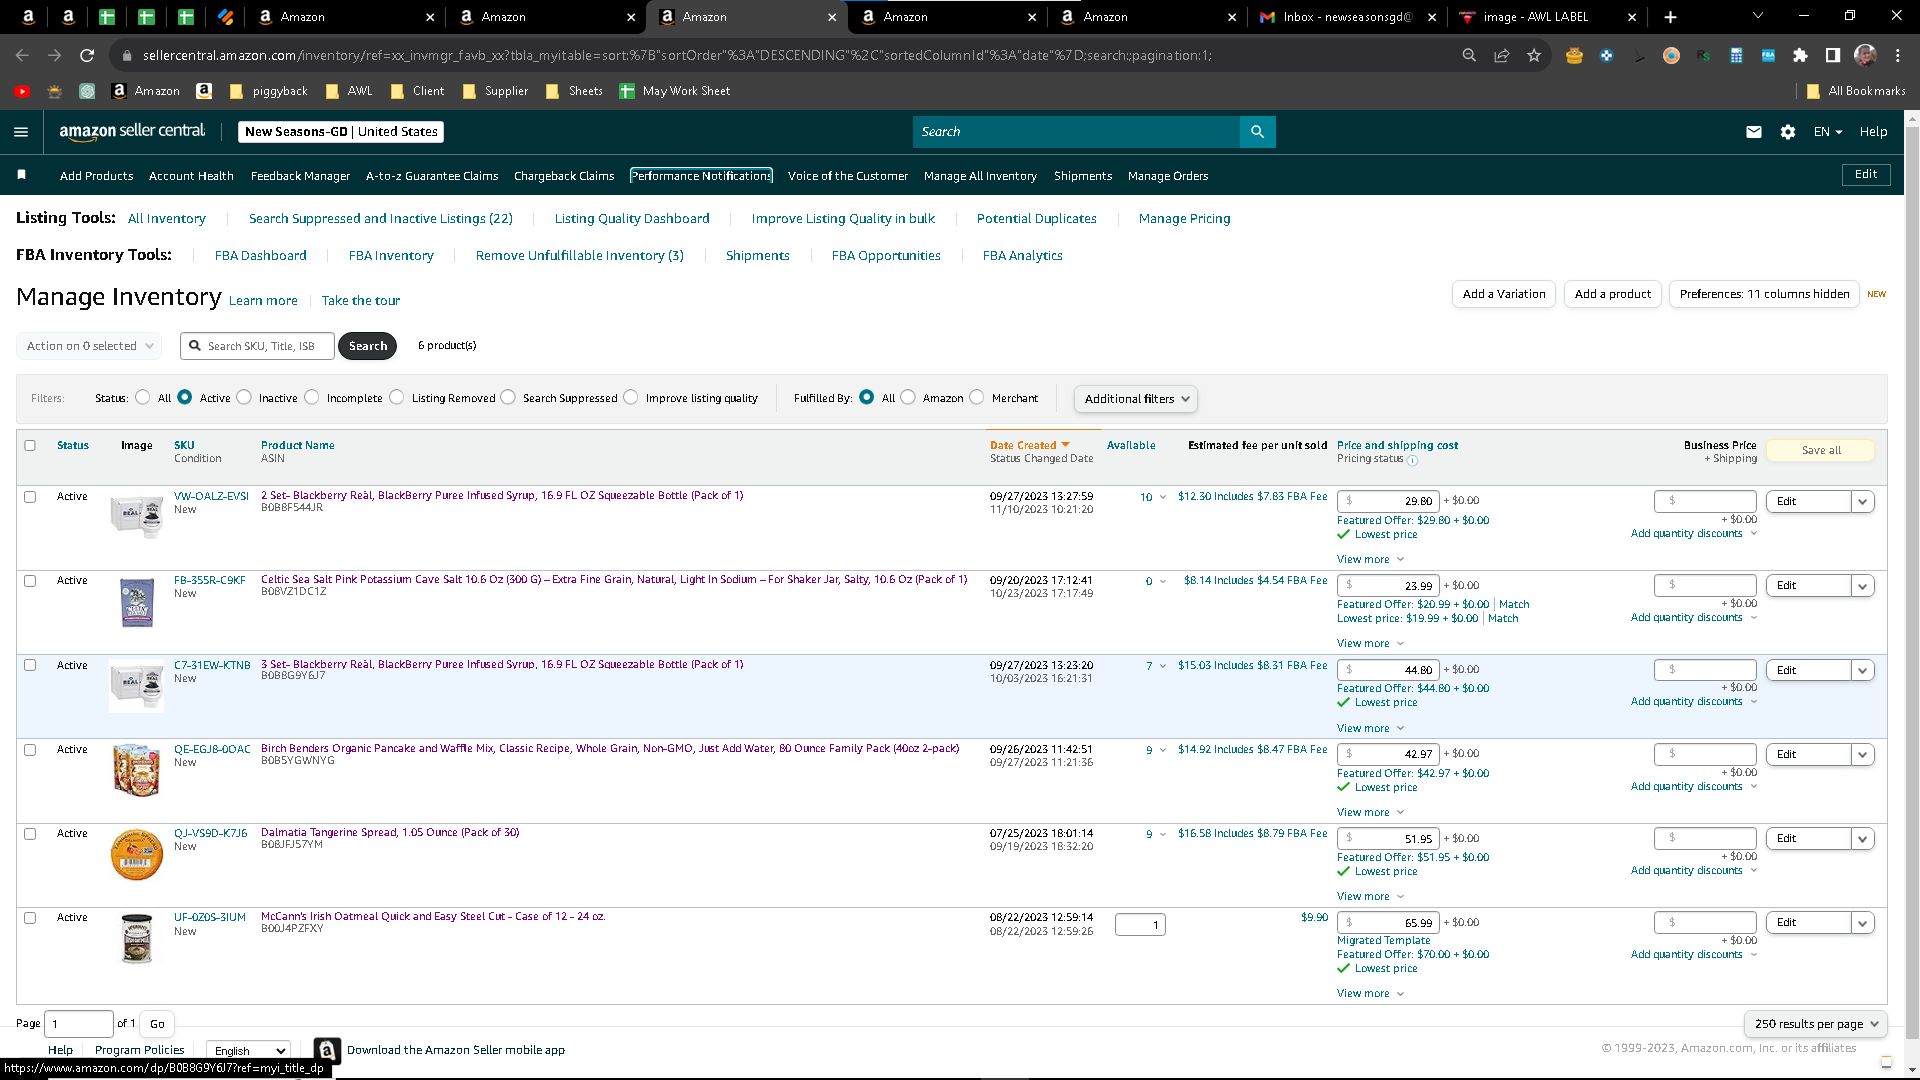This screenshot has height=1080, width=1920.
Task: Open the browser side panel icon
Action: tap(1833, 56)
